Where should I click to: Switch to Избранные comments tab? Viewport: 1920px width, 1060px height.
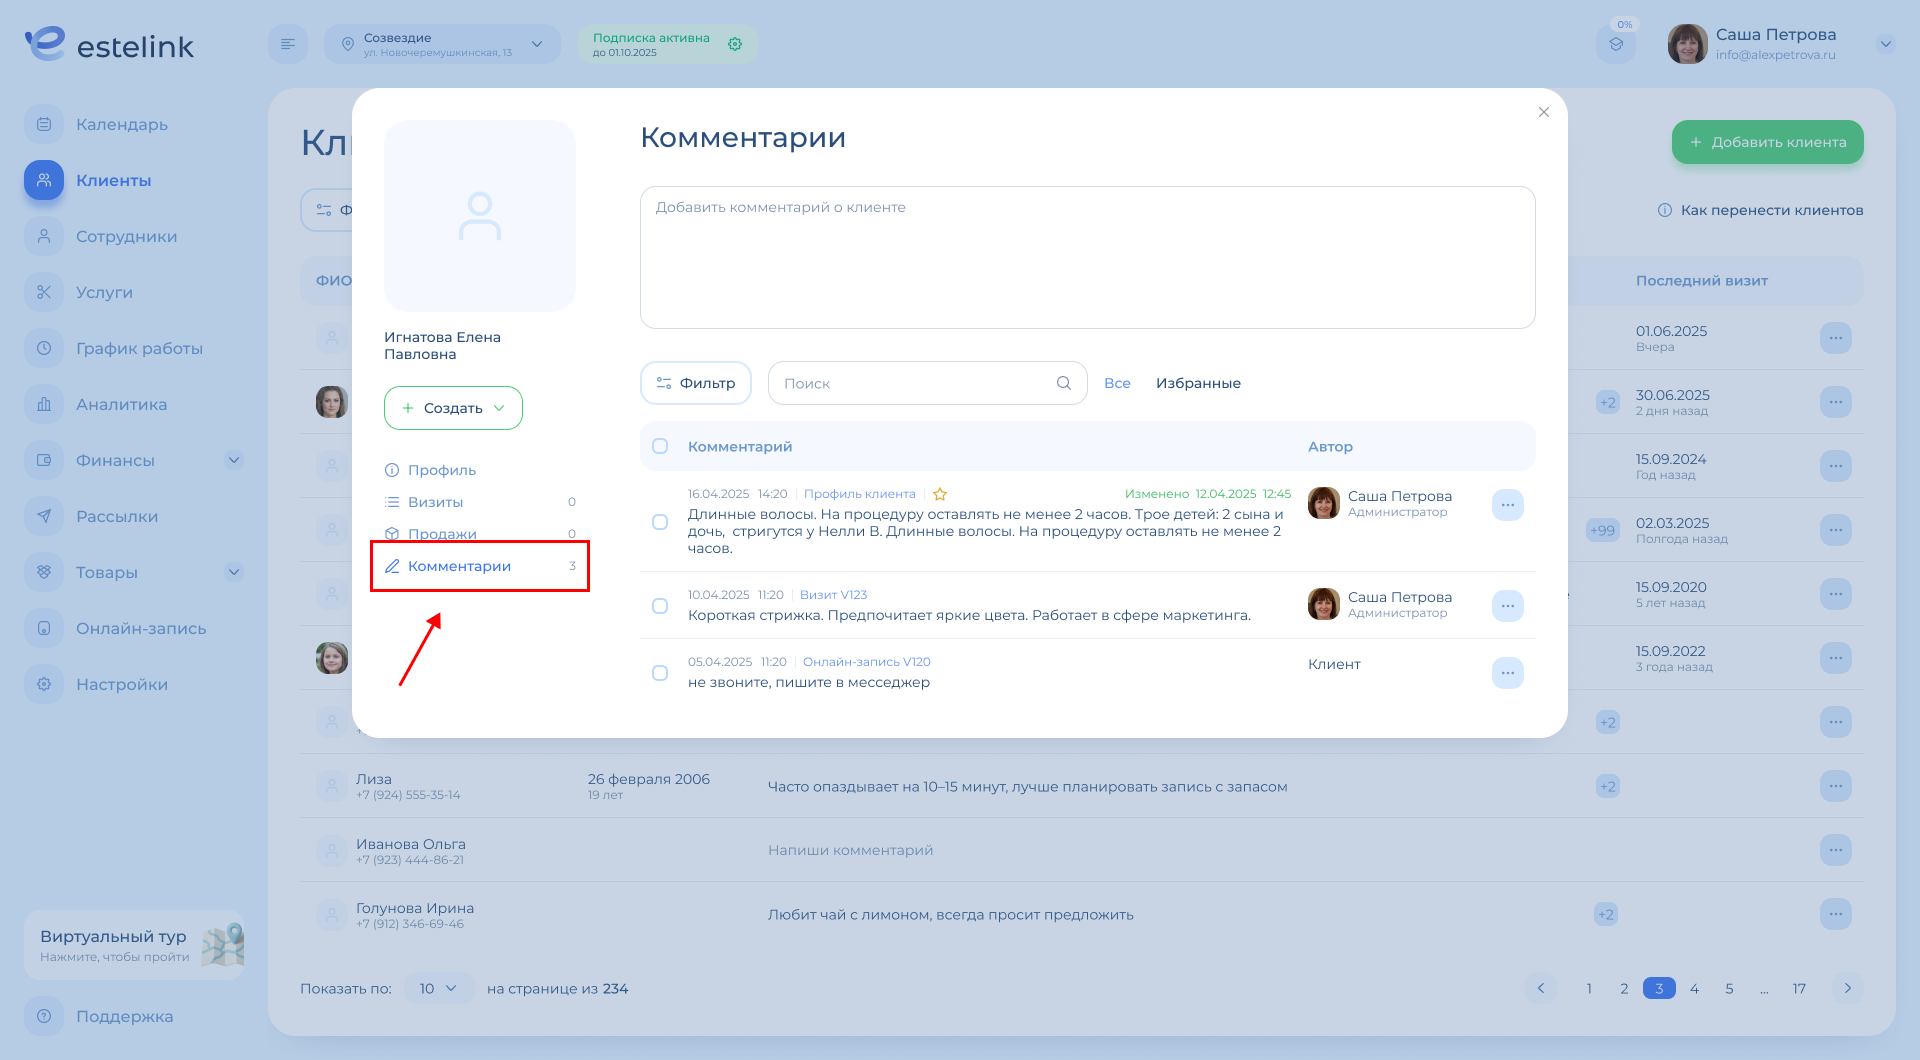tap(1197, 383)
